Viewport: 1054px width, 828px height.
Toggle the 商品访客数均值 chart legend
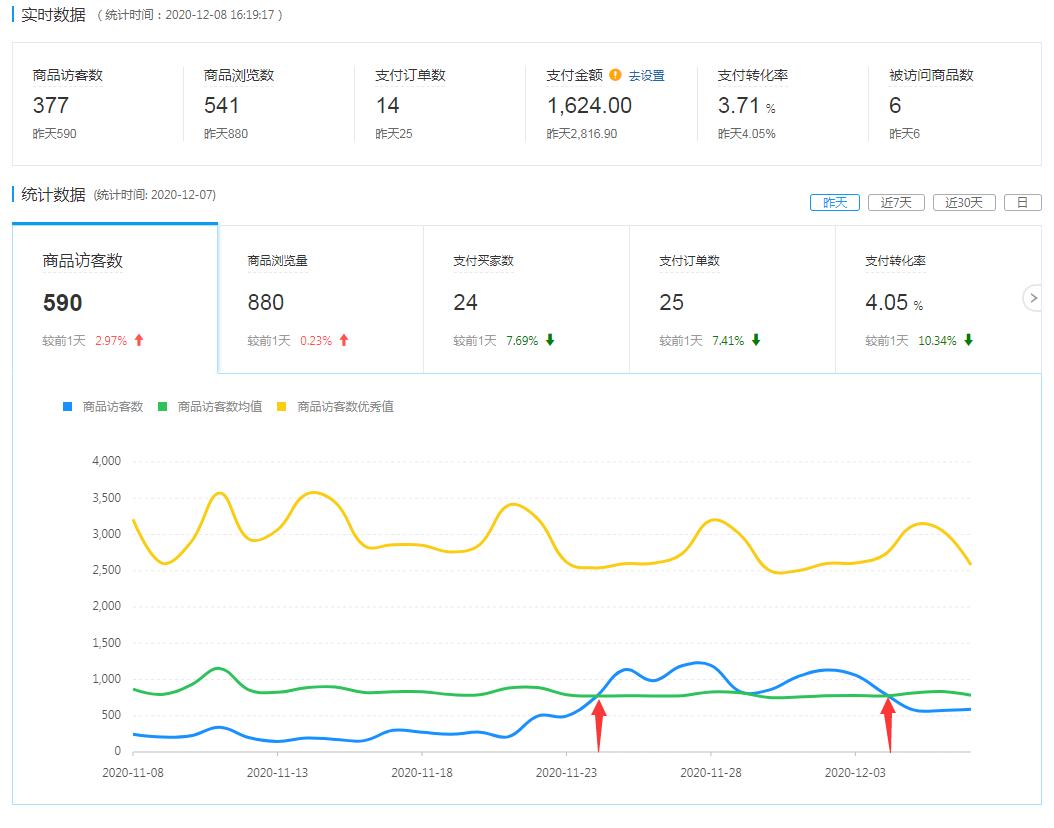coord(215,408)
